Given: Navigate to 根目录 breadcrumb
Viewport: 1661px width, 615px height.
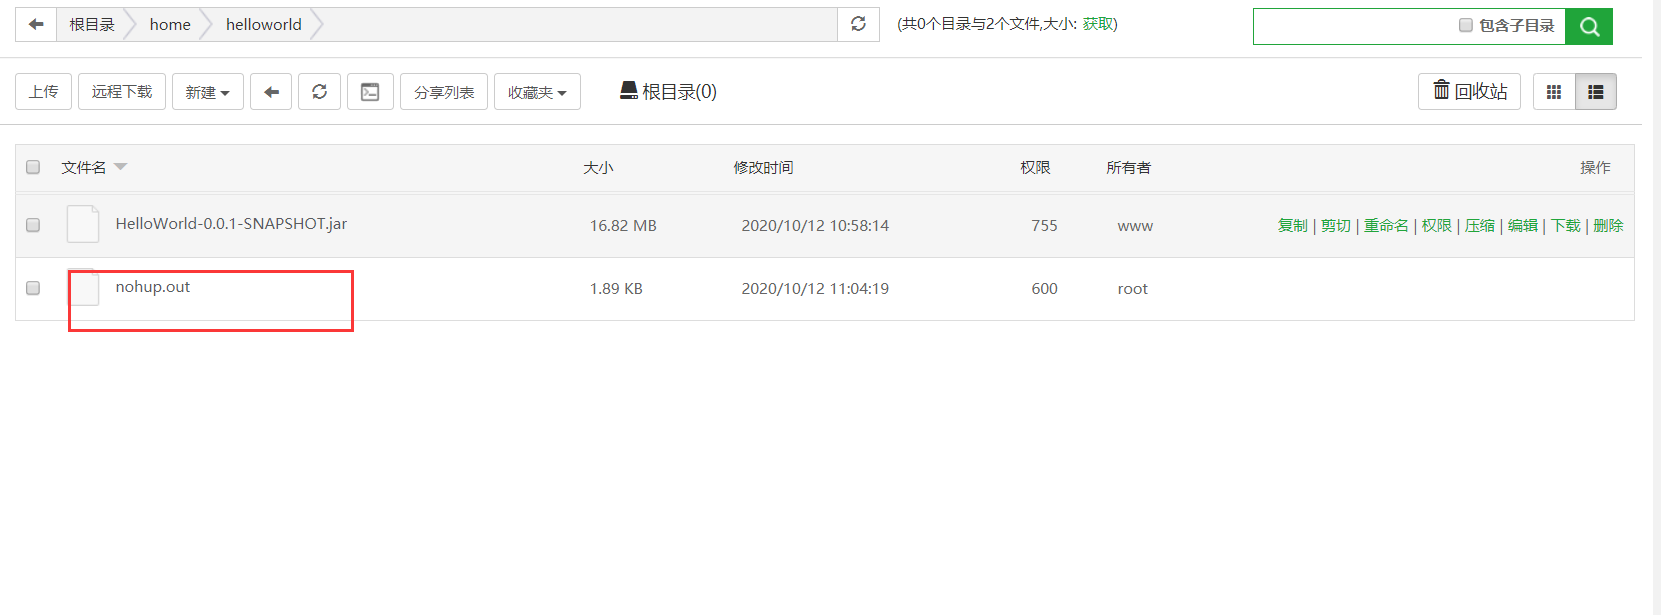Looking at the screenshot, I should click(x=92, y=24).
